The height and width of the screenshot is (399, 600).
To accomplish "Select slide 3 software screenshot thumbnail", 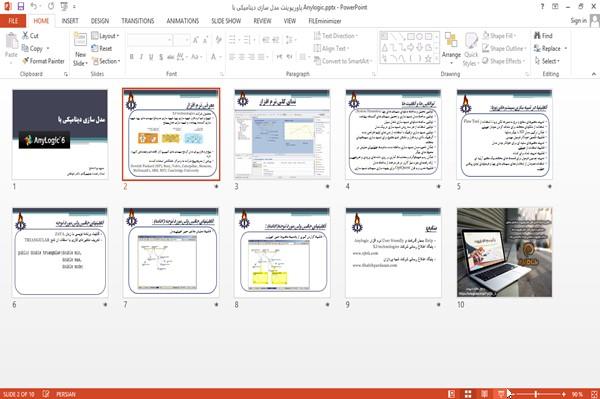I will pyautogui.click(x=282, y=134).
